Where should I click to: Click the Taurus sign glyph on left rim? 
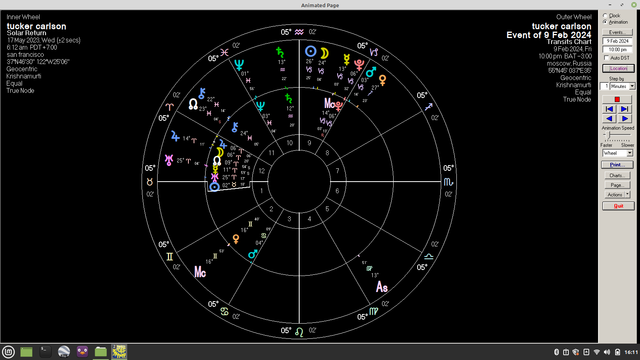(150, 182)
